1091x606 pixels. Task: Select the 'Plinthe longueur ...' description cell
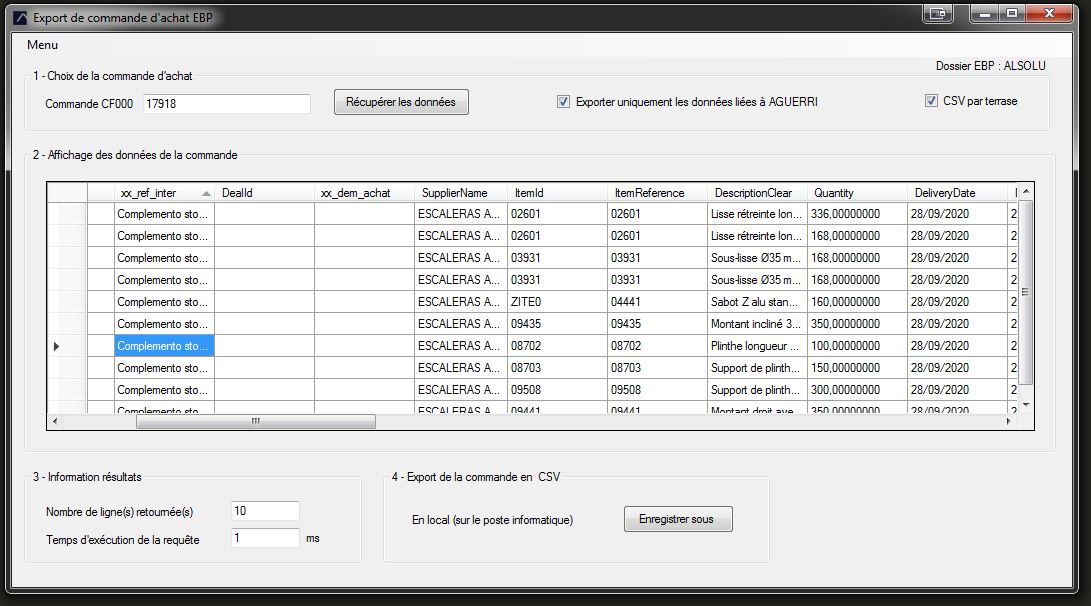tap(758, 346)
